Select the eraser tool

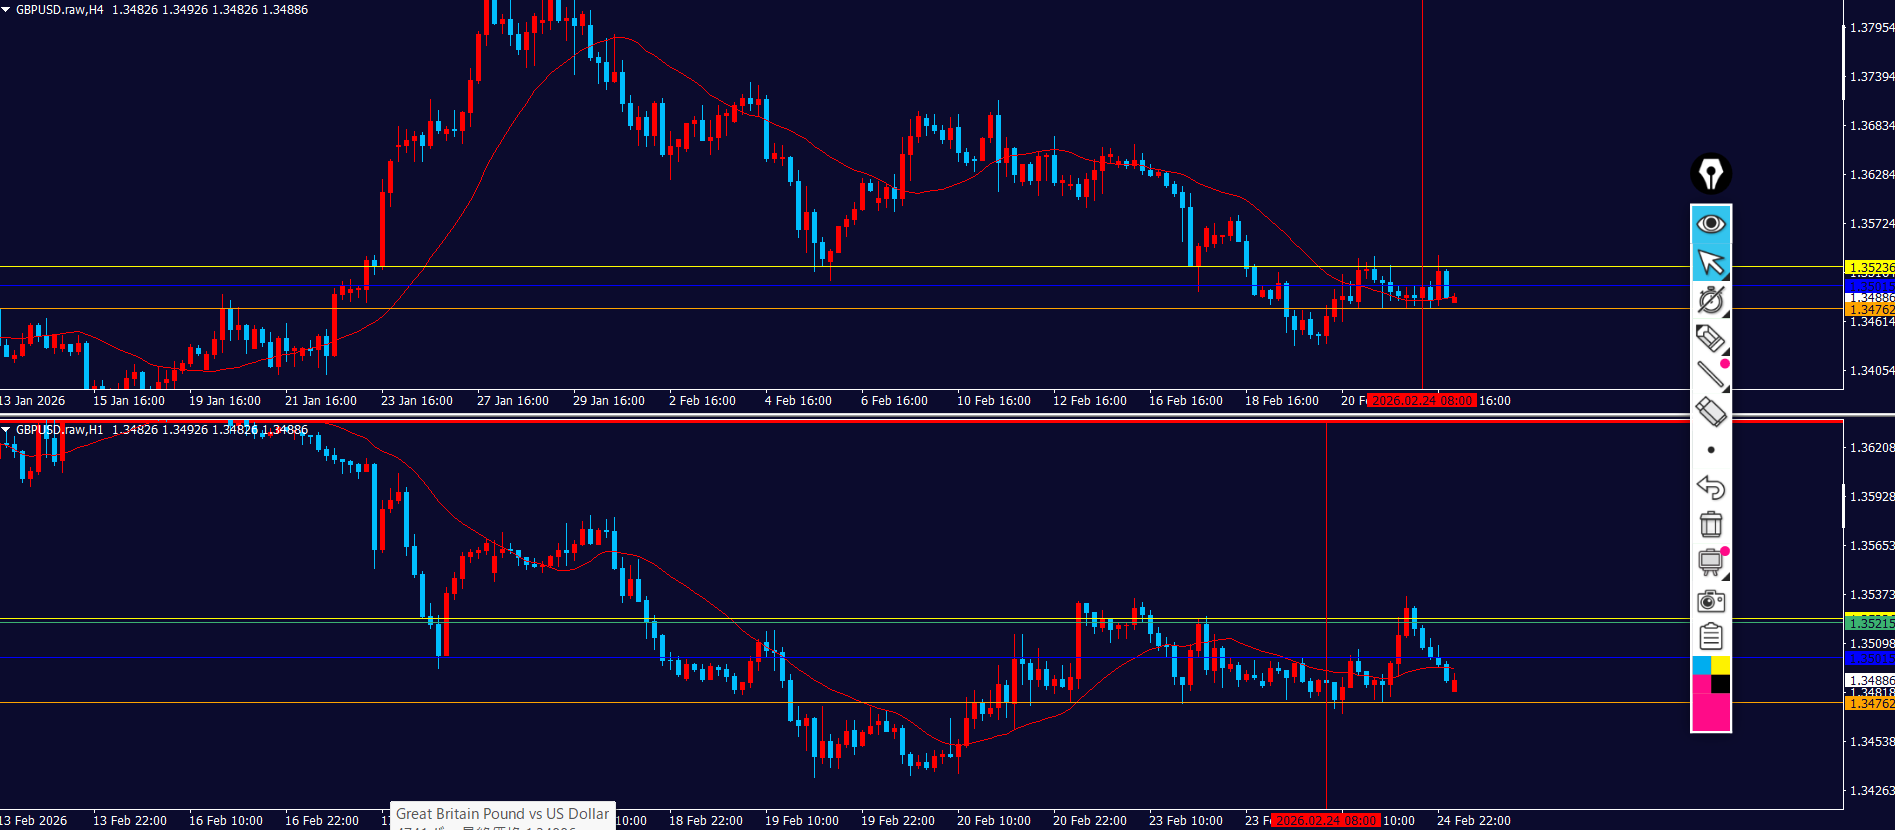pyautogui.click(x=1710, y=411)
